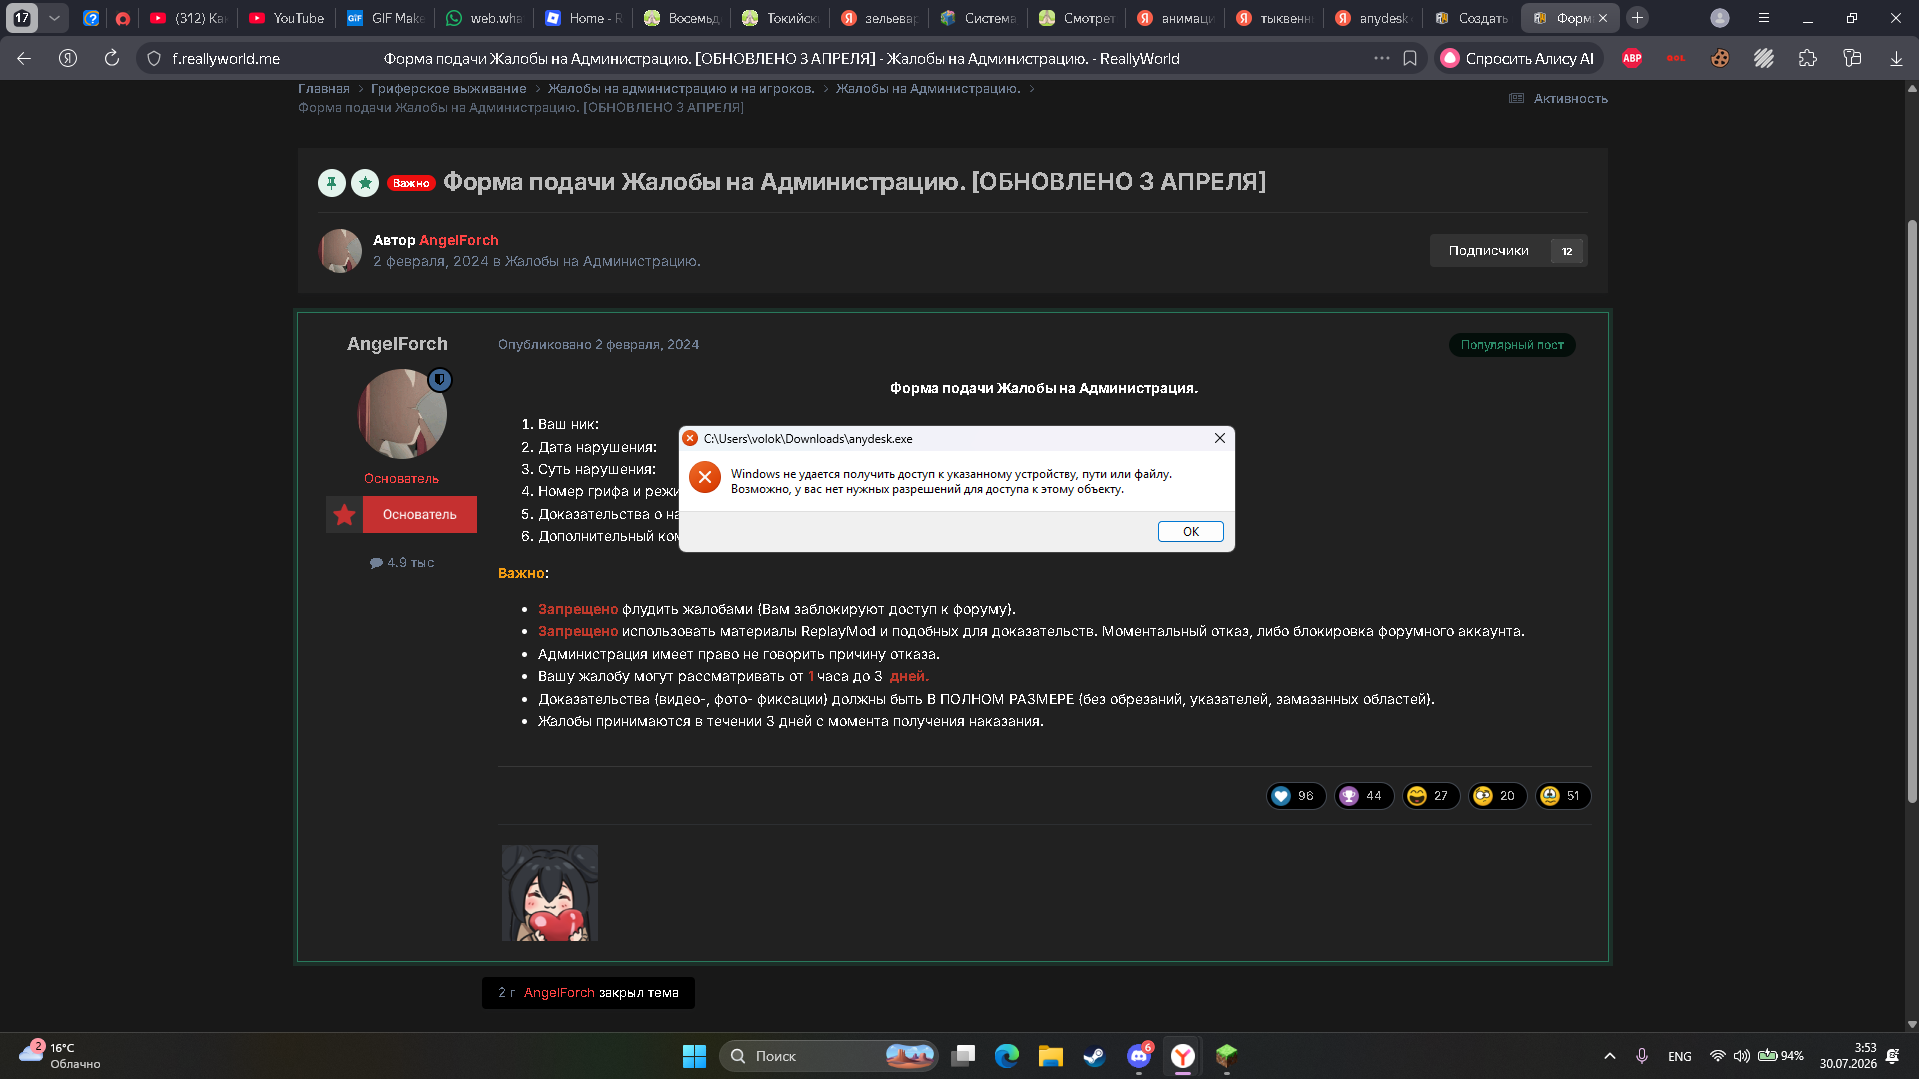Open the three-dots address bar menu
Screen dimensions: 1919x1079
point(1382,58)
